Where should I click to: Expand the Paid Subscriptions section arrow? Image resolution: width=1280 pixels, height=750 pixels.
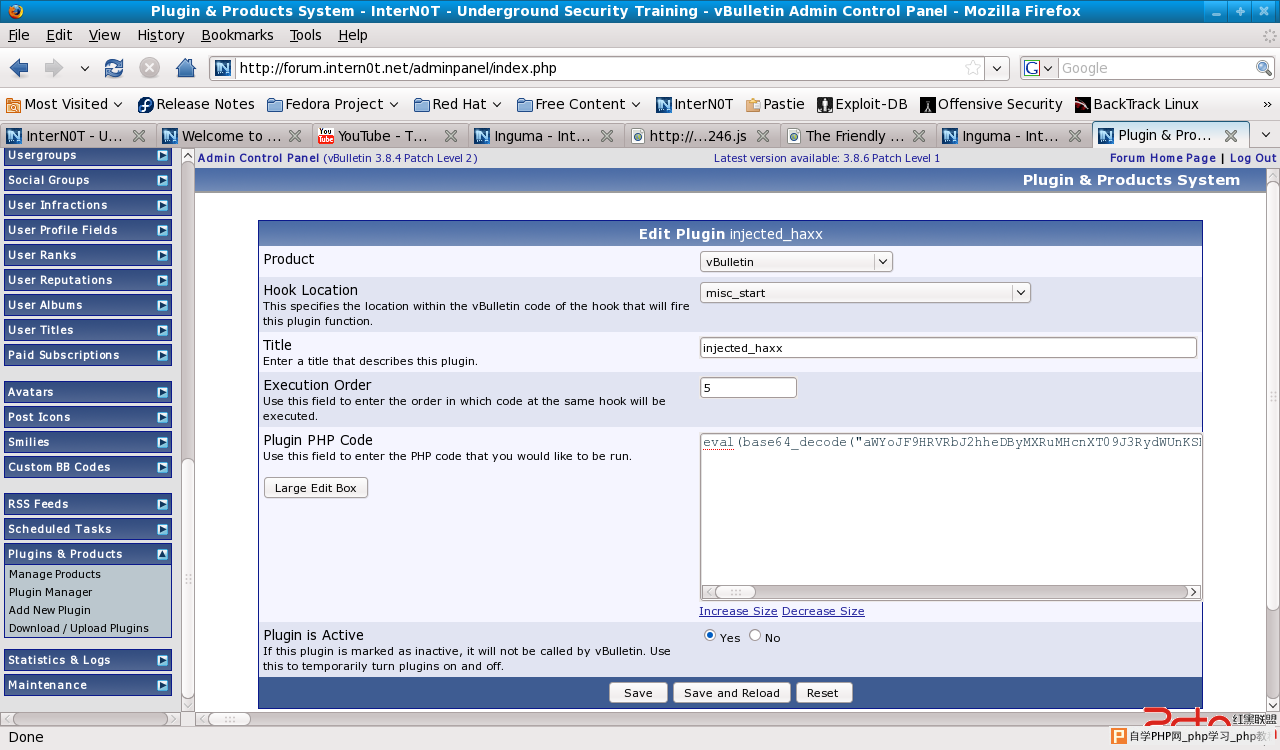pyautogui.click(x=162, y=355)
